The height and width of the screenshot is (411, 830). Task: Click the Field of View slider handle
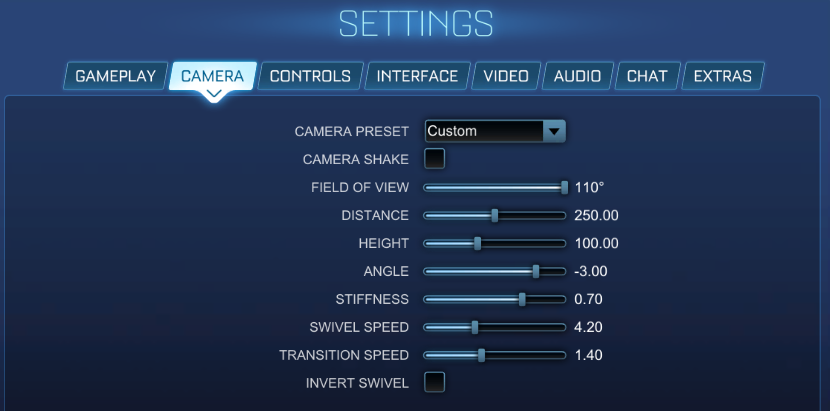click(x=564, y=187)
